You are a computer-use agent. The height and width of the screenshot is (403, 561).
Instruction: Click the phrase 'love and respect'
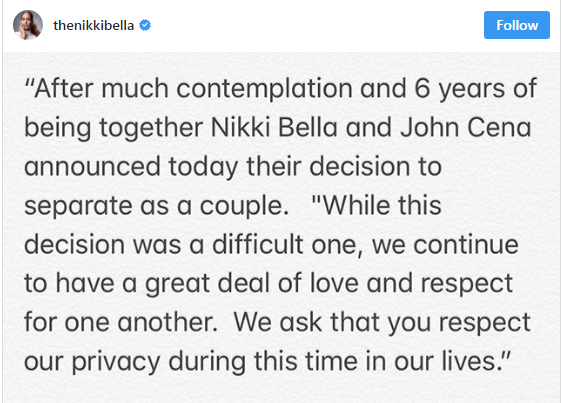[411, 283]
